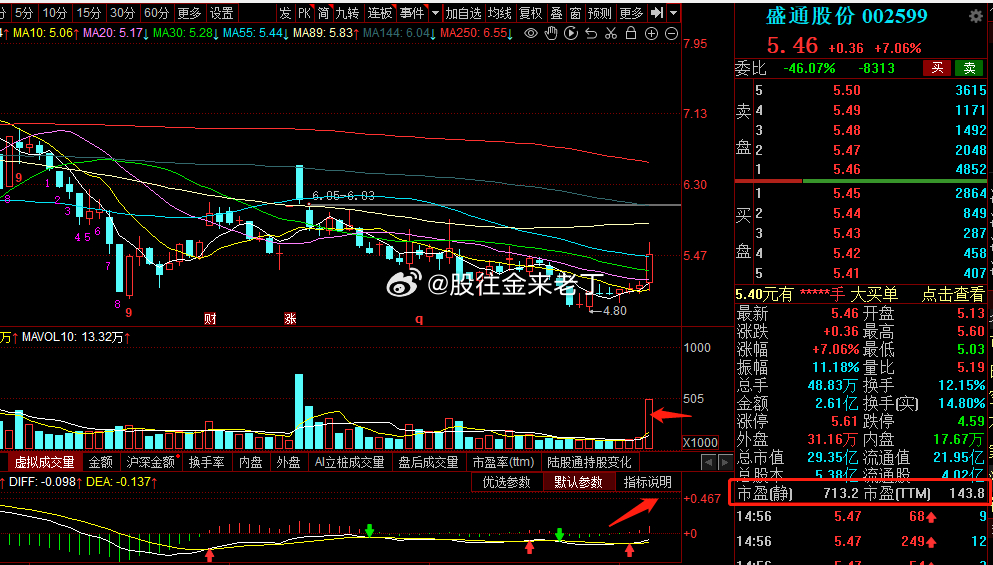993x565 pixels.
Task: Open the dropdown arrow after 事件
Action: [x=432, y=13]
